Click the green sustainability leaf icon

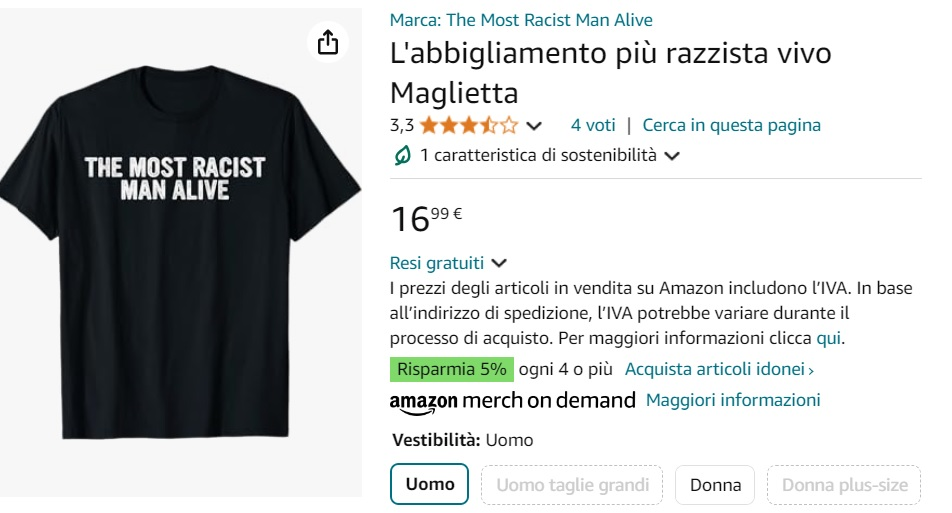(x=402, y=155)
